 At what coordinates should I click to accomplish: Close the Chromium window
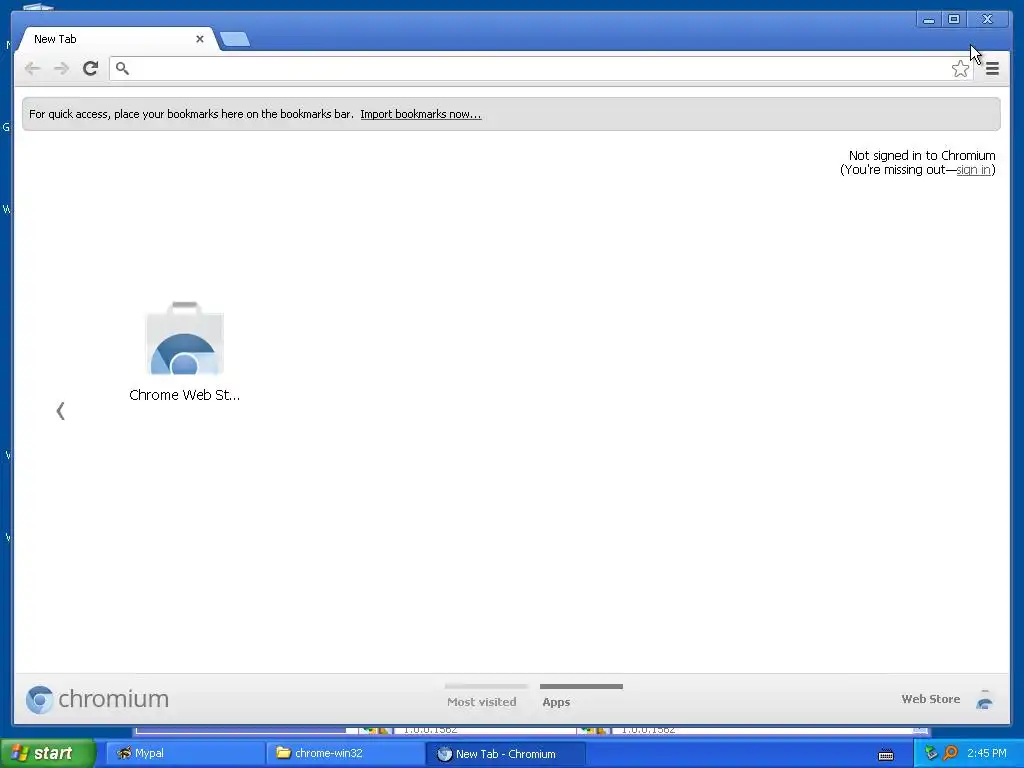(987, 20)
